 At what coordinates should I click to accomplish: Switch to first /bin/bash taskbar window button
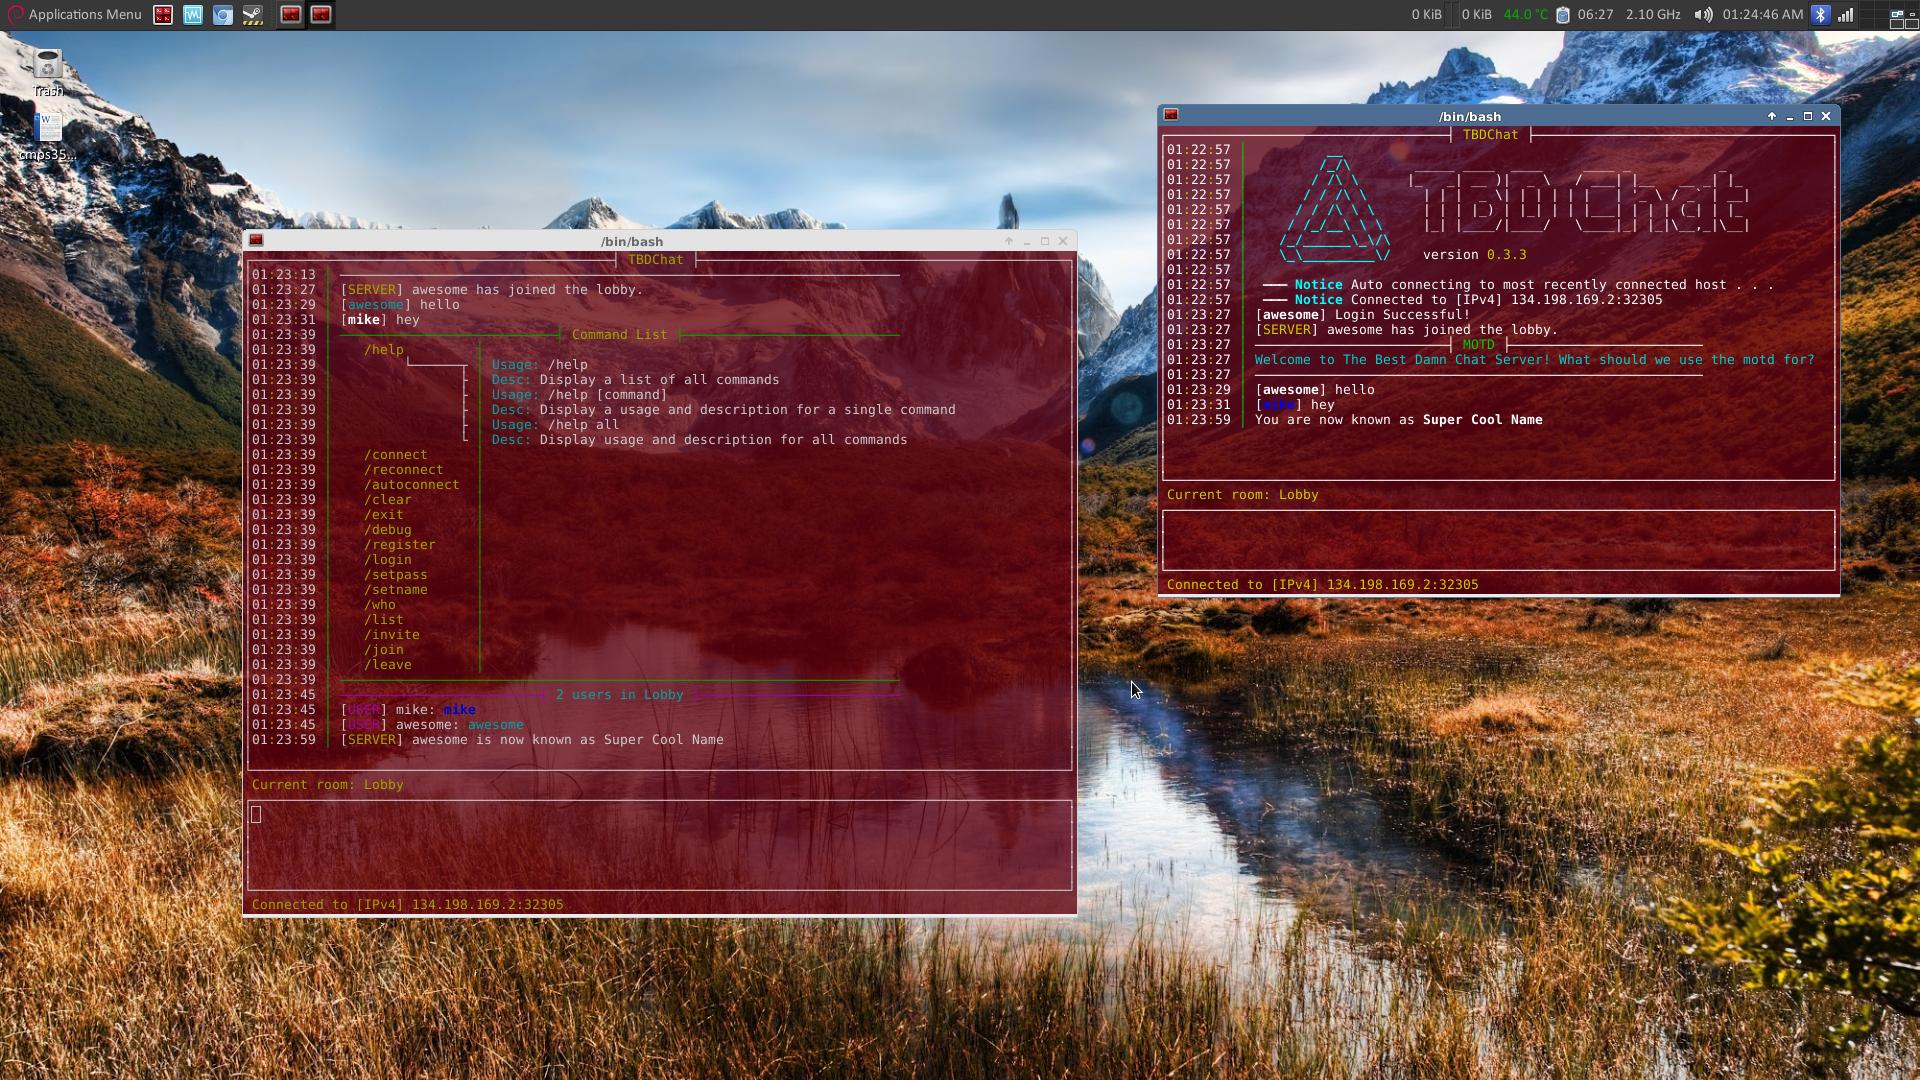click(x=290, y=14)
